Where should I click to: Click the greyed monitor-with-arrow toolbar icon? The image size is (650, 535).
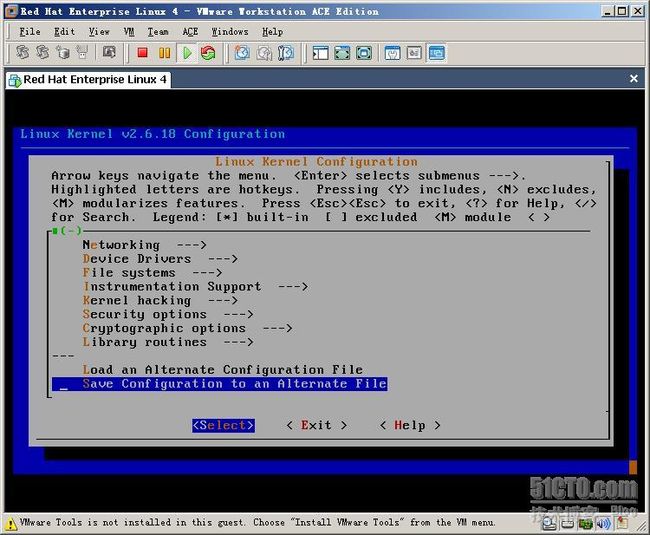pyautogui.click(x=109, y=52)
